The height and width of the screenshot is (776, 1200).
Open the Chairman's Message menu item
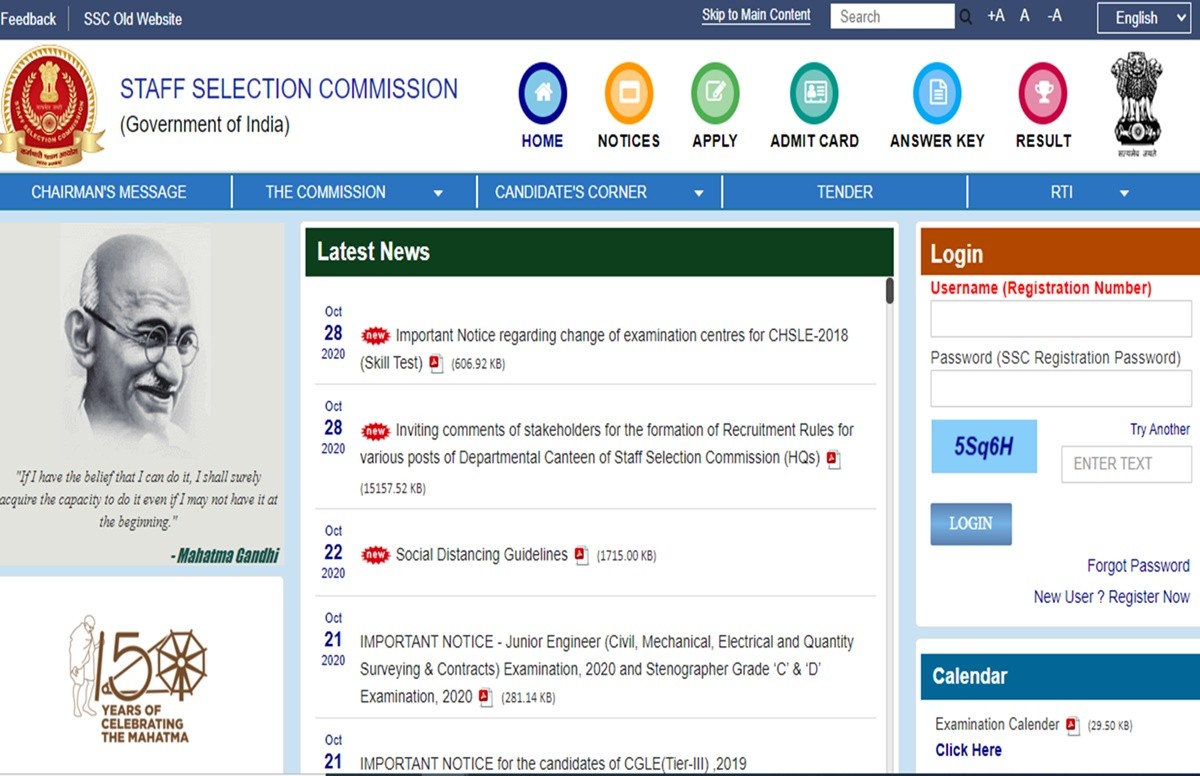point(109,192)
